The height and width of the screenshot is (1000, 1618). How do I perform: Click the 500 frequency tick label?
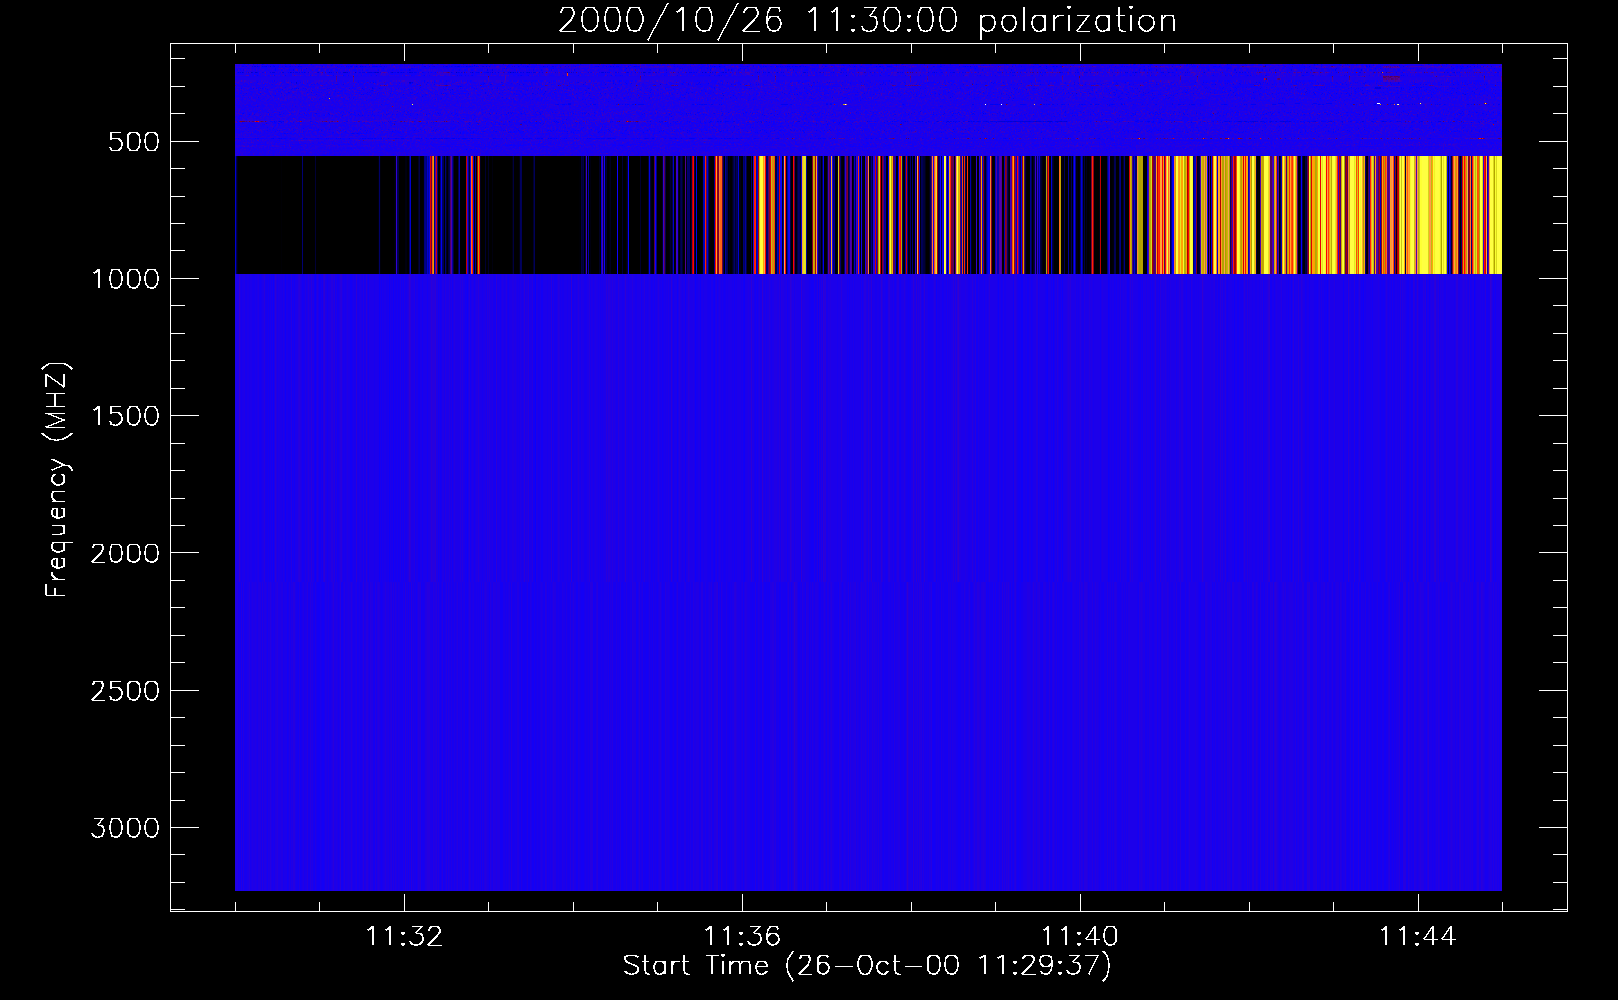point(134,142)
